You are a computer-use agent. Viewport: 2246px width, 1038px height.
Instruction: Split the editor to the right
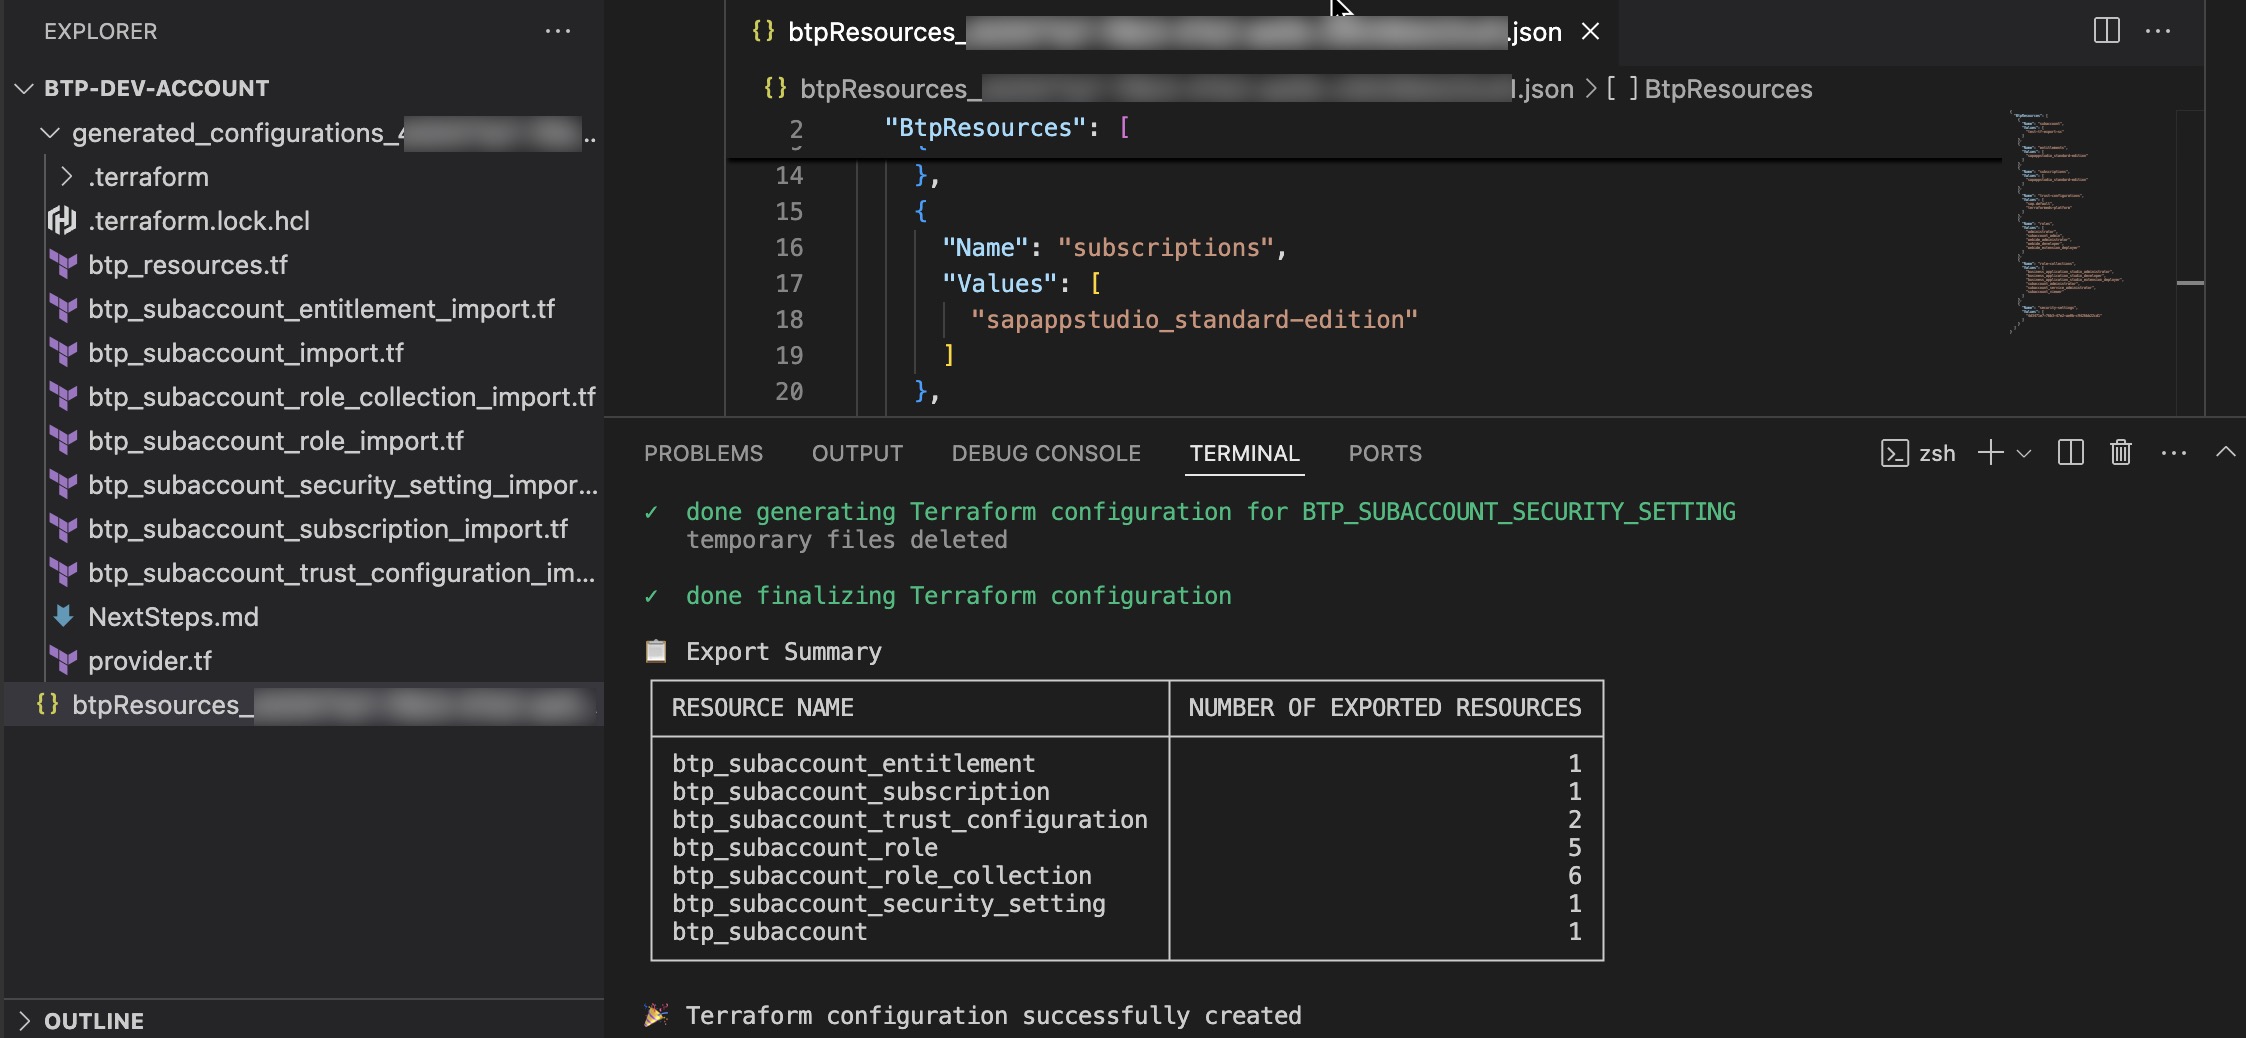pos(2106,31)
